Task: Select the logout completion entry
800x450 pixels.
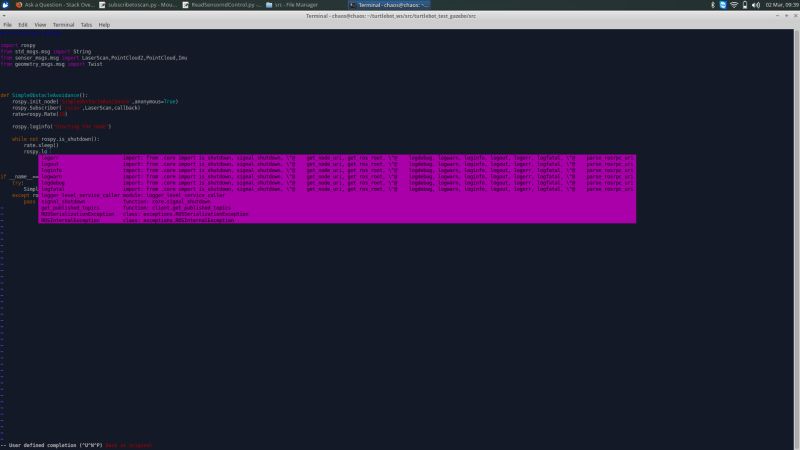Action: [x=337, y=164]
